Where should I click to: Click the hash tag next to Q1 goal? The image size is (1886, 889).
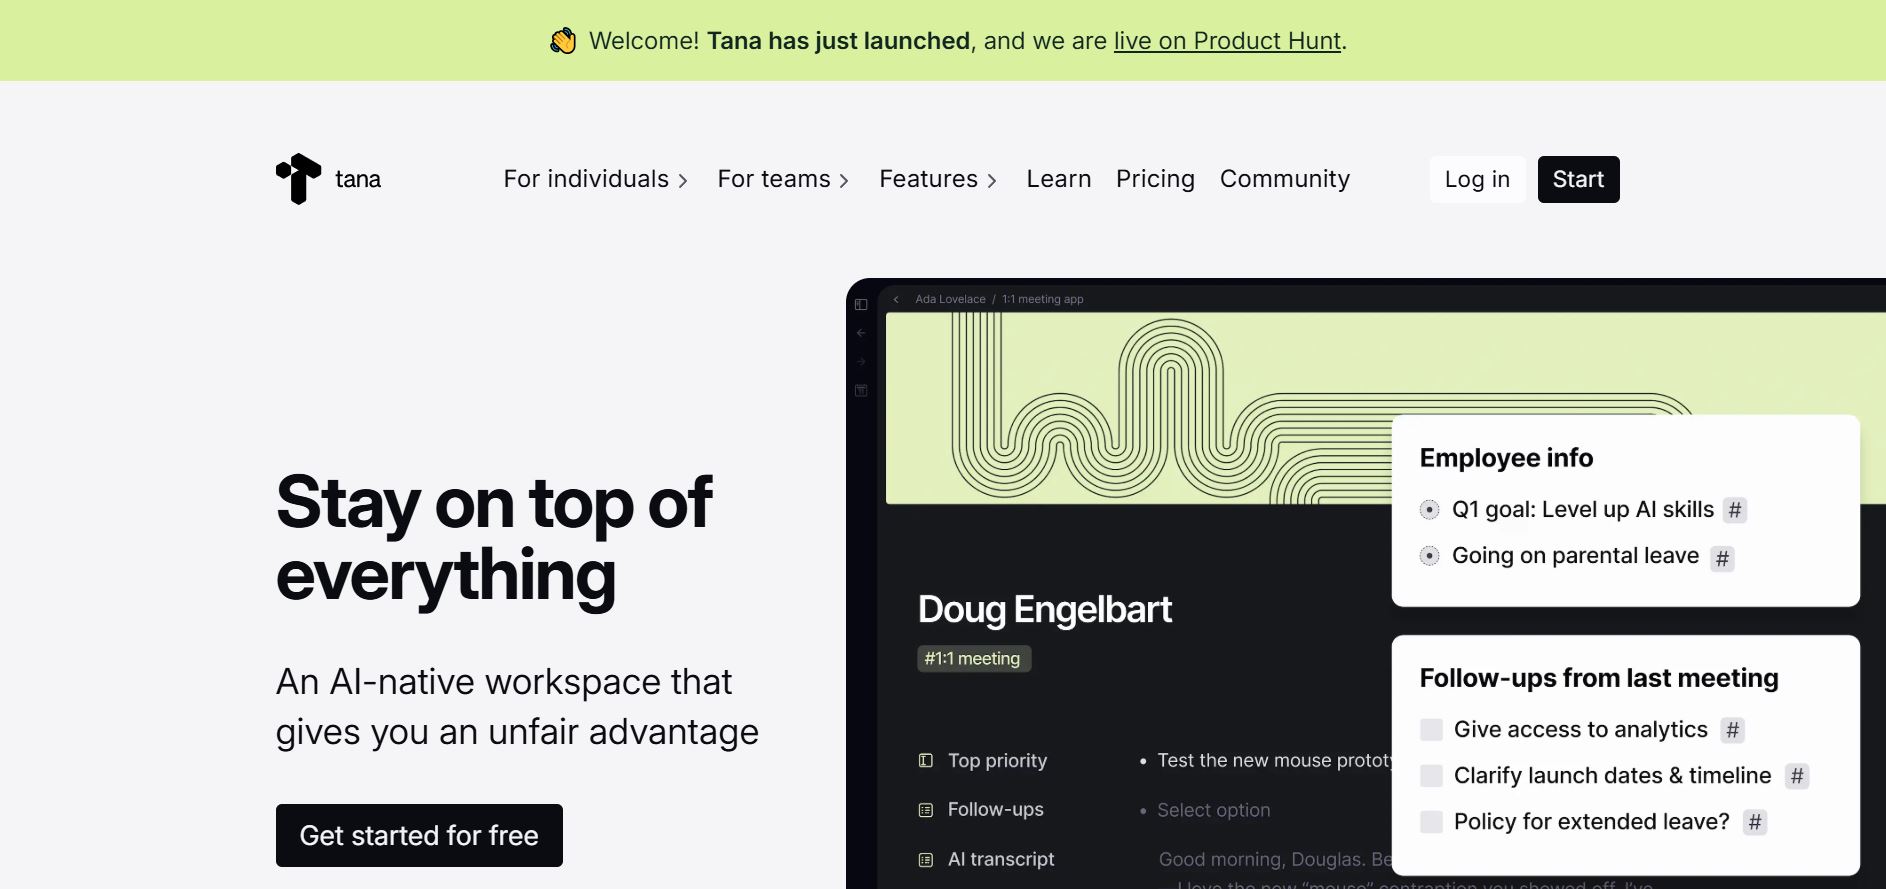click(1735, 510)
